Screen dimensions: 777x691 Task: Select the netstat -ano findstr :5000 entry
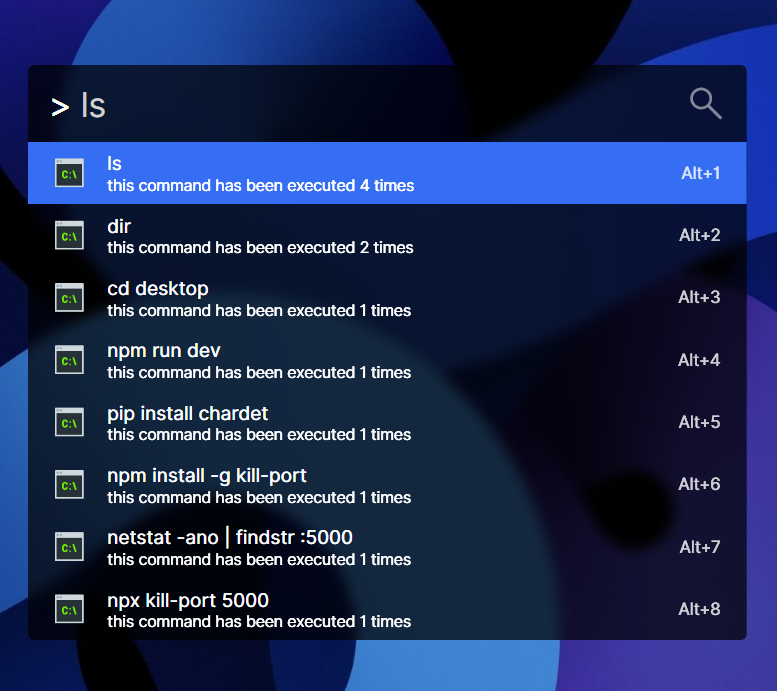pos(387,547)
